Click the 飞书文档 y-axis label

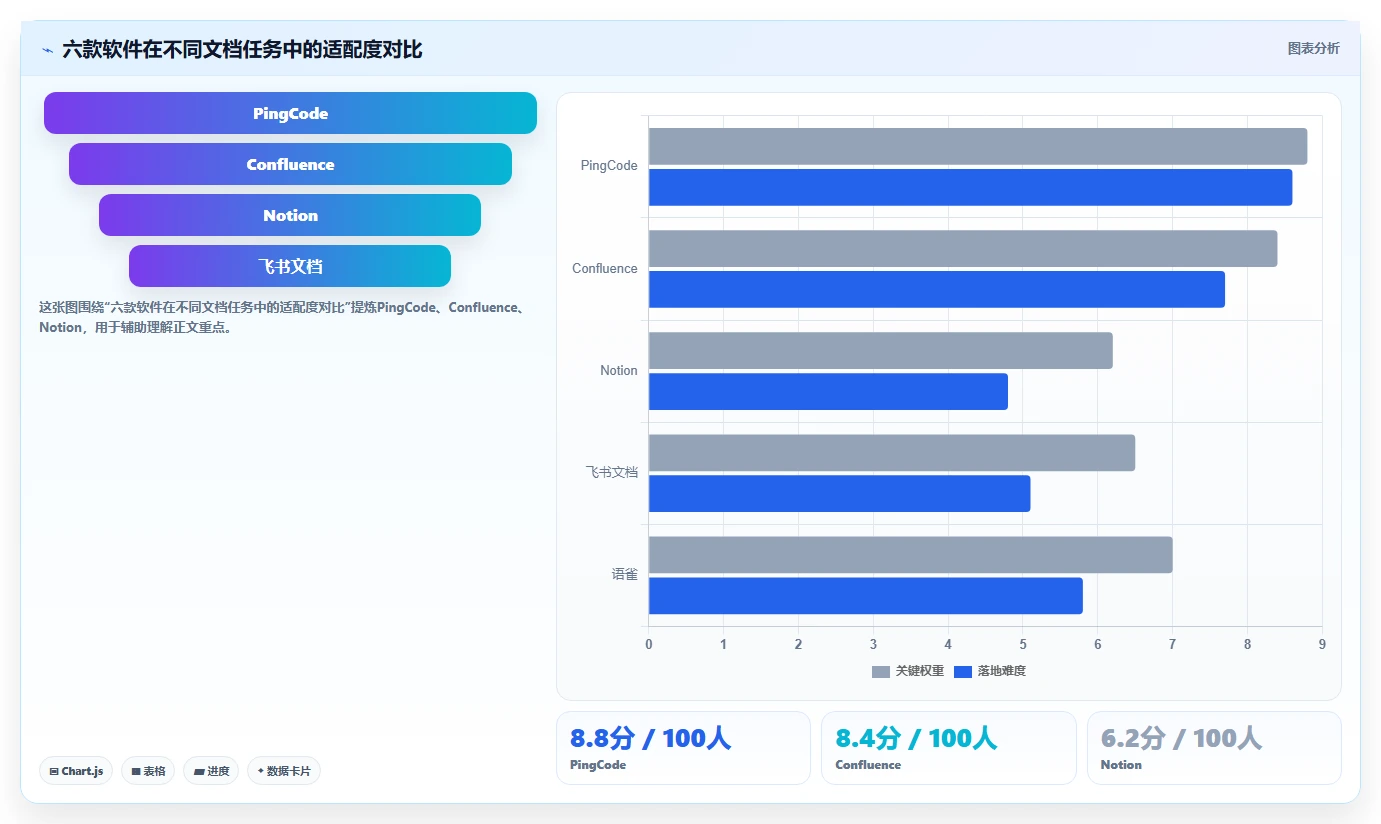pyautogui.click(x=612, y=472)
